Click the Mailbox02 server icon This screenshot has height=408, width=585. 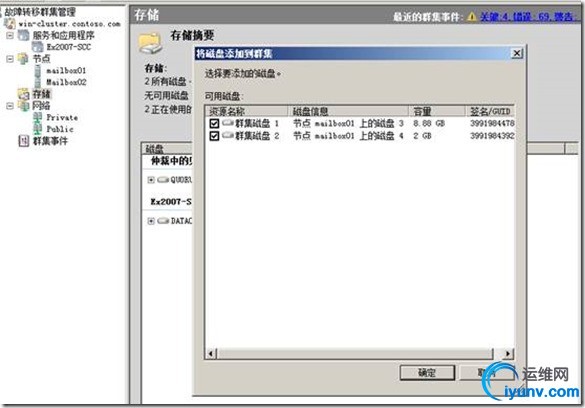(38, 82)
